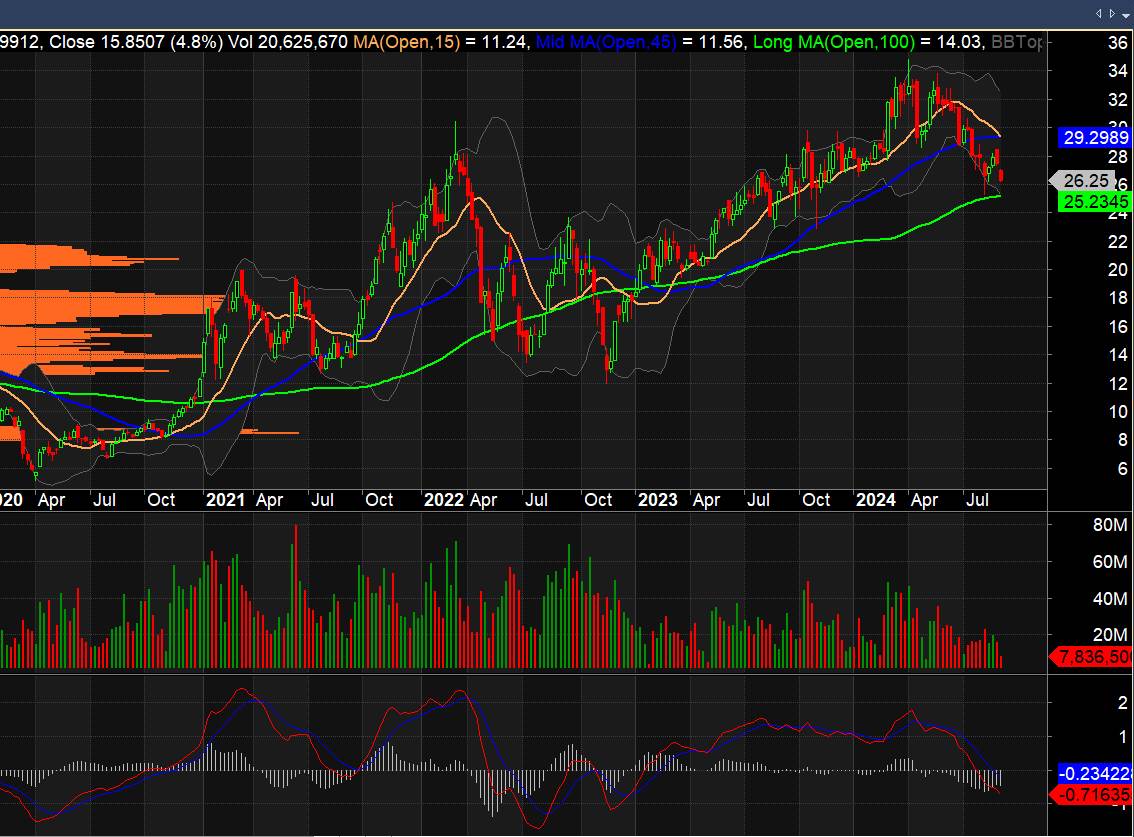
Task: Click the green 25.2345 moving average marker
Action: point(1093,202)
